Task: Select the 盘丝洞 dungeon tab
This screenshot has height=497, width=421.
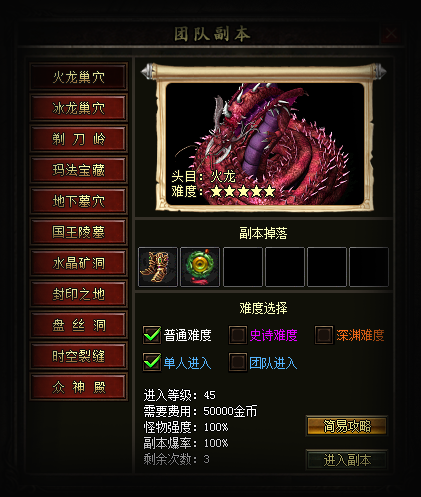Action: pyautogui.click(x=79, y=325)
